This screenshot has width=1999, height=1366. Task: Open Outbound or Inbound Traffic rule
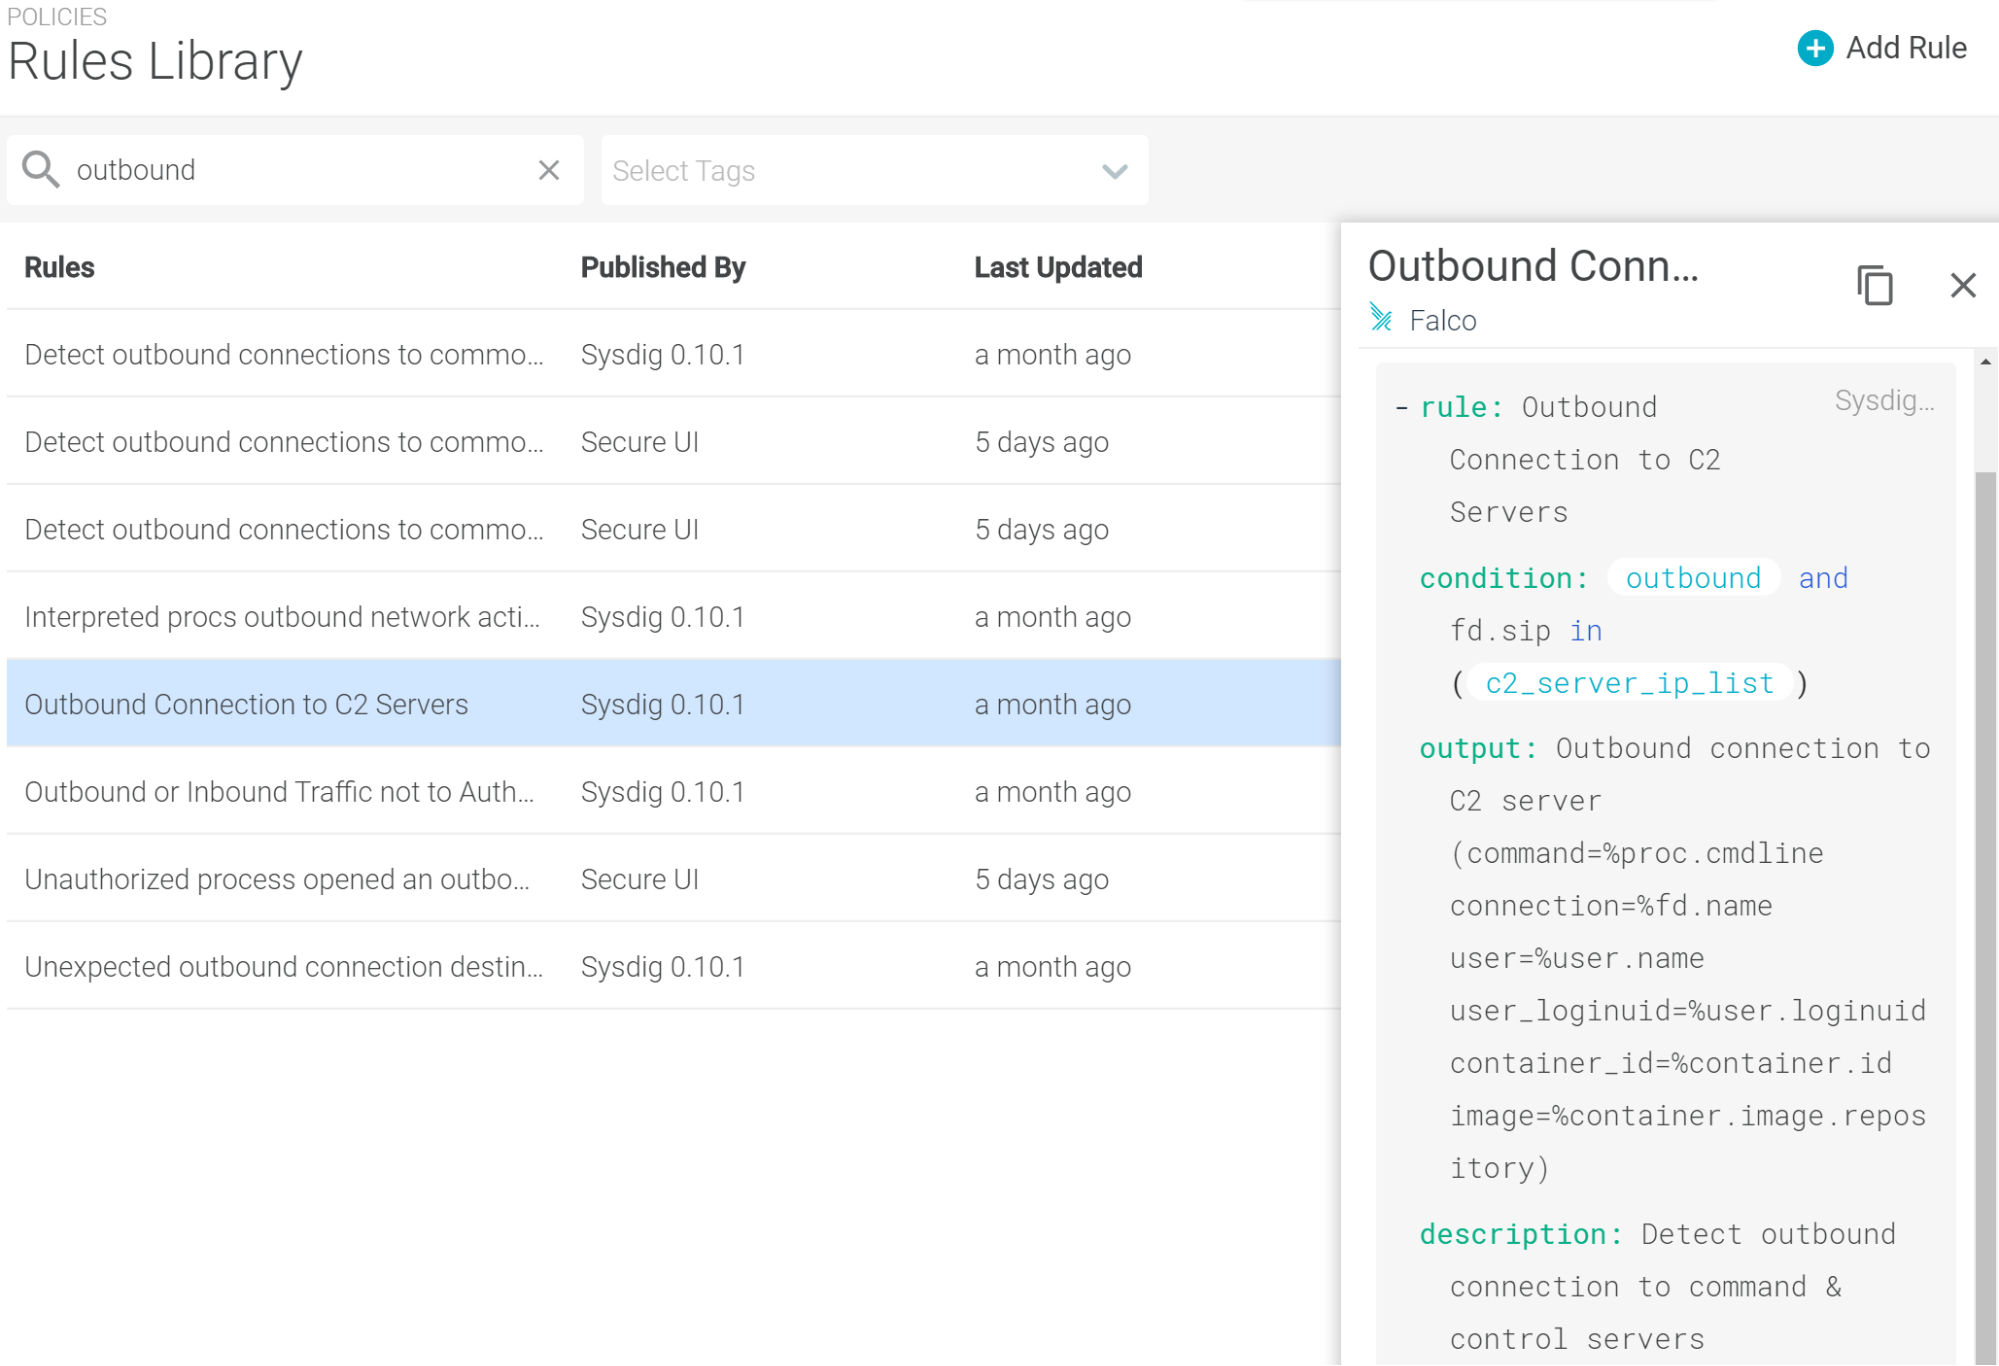pyautogui.click(x=673, y=792)
